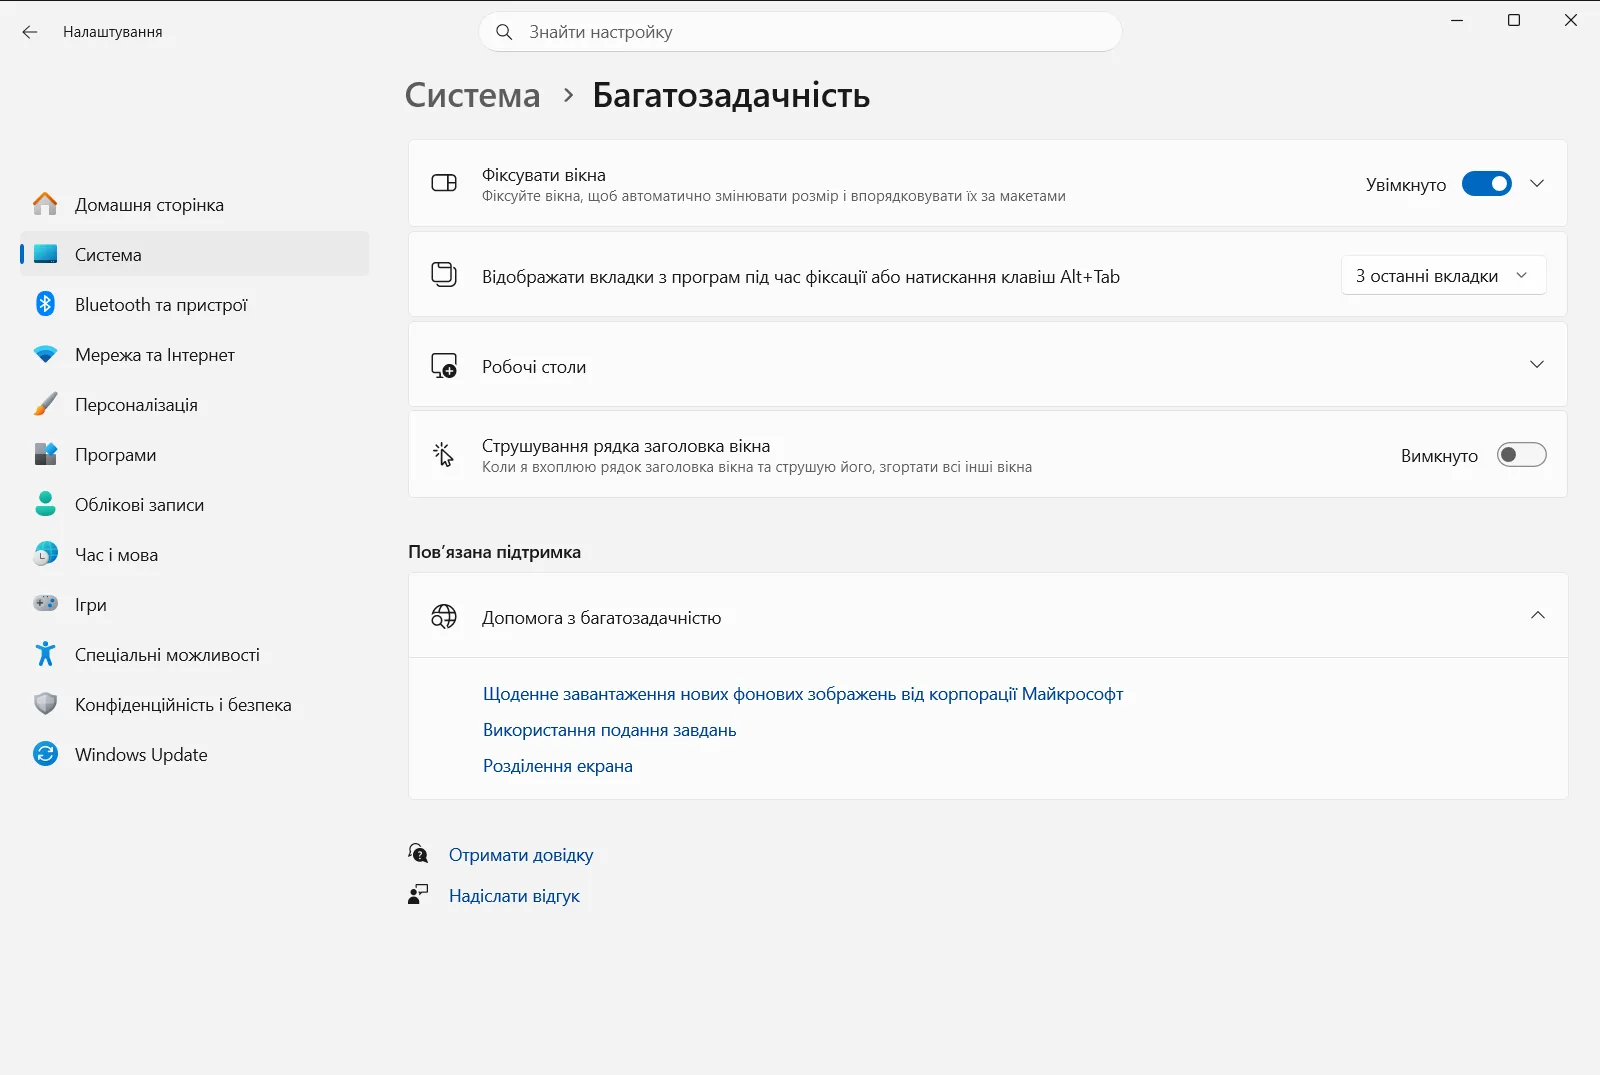Open Конфіденційність і безпека settings

[195, 704]
